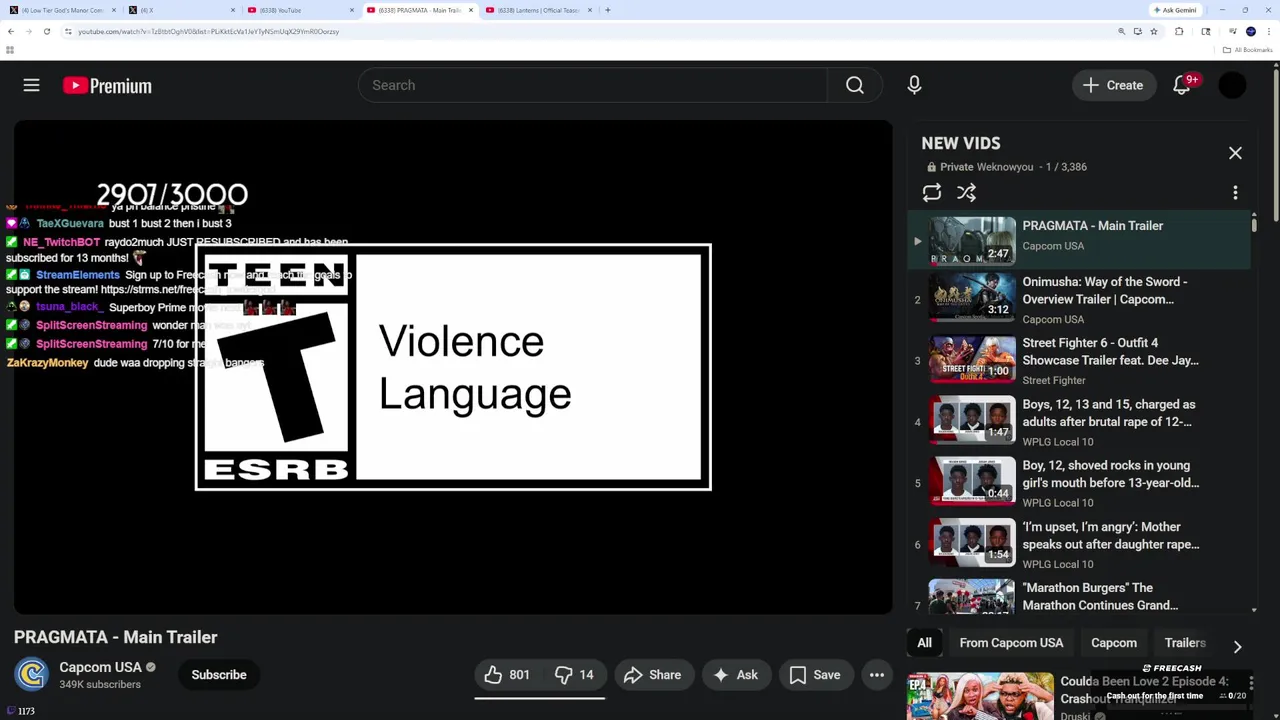This screenshot has height=720, width=1280.
Task: Open 'I'm upset, I'm angry' video
Action: click(1080, 544)
